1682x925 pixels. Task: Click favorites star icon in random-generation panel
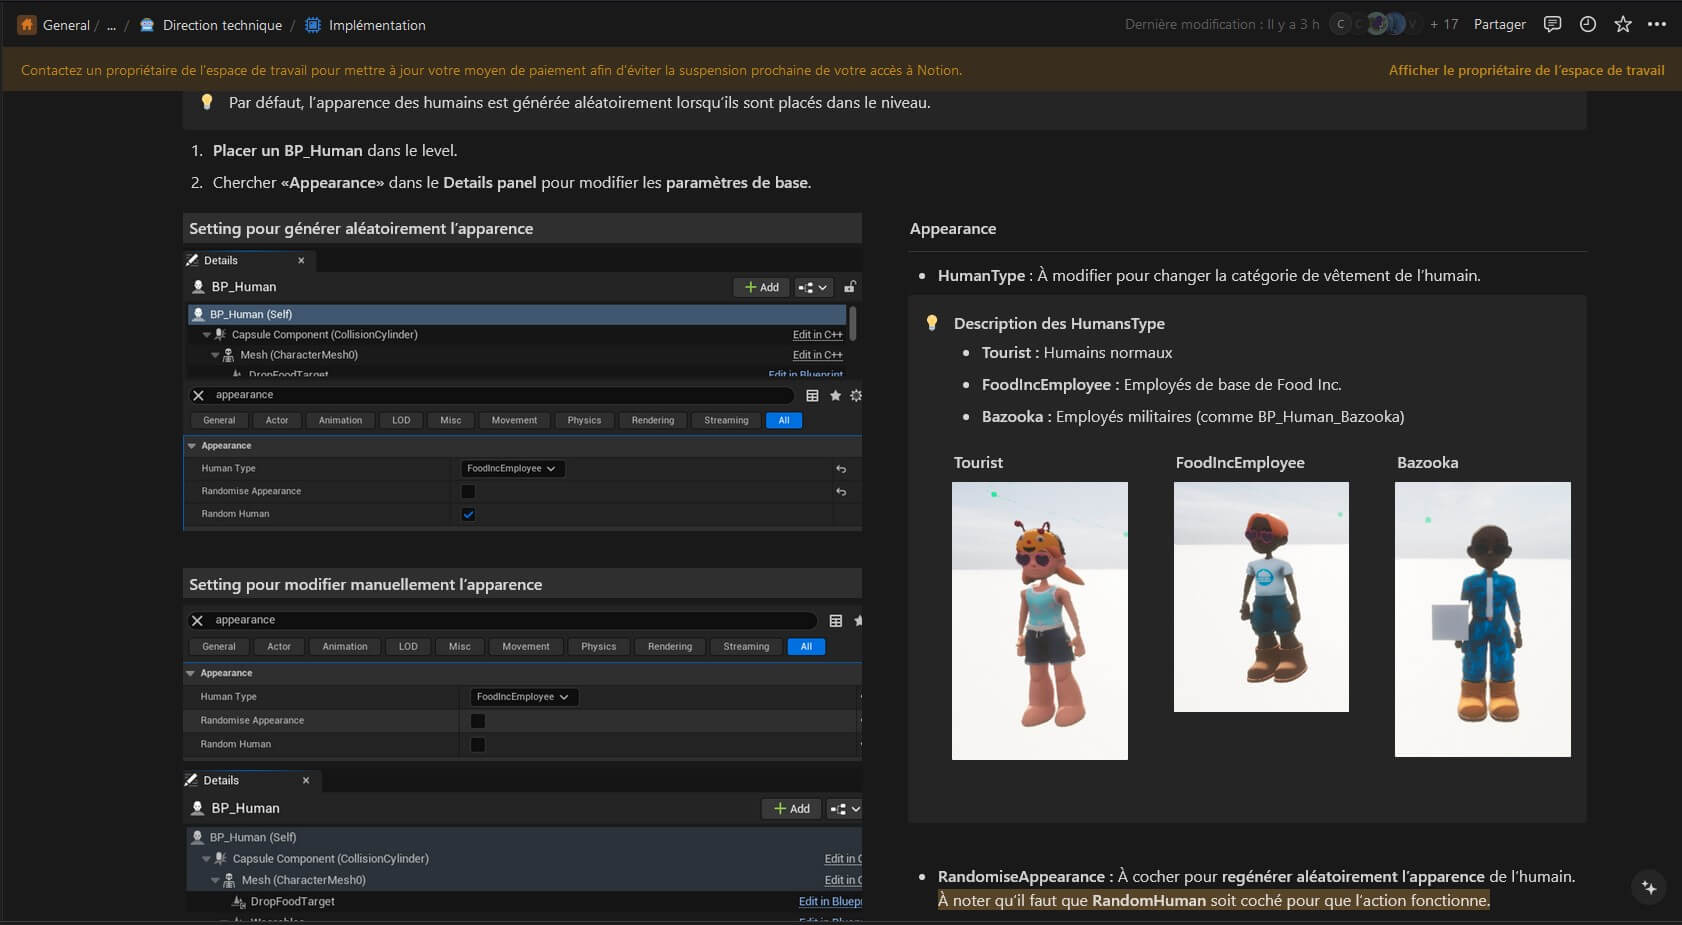(x=835, y=395)
